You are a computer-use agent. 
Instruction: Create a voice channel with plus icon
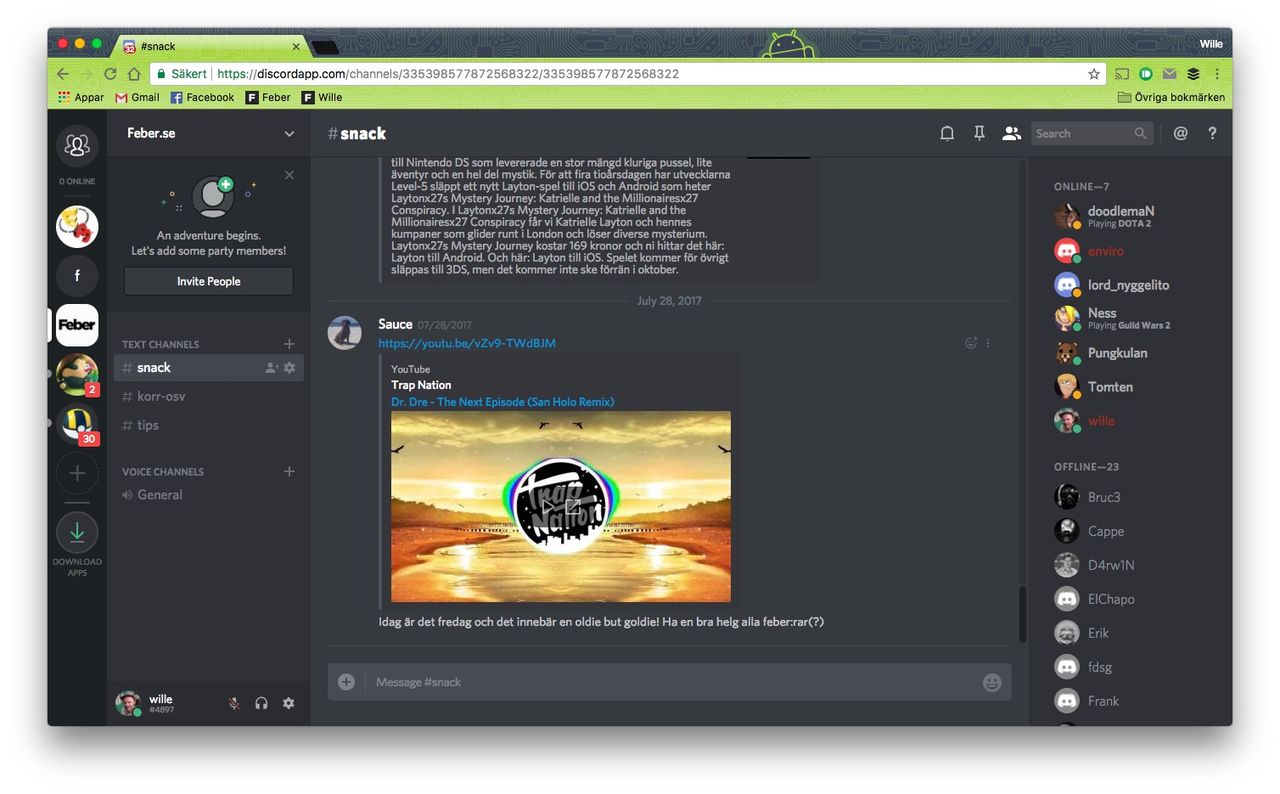289,471
